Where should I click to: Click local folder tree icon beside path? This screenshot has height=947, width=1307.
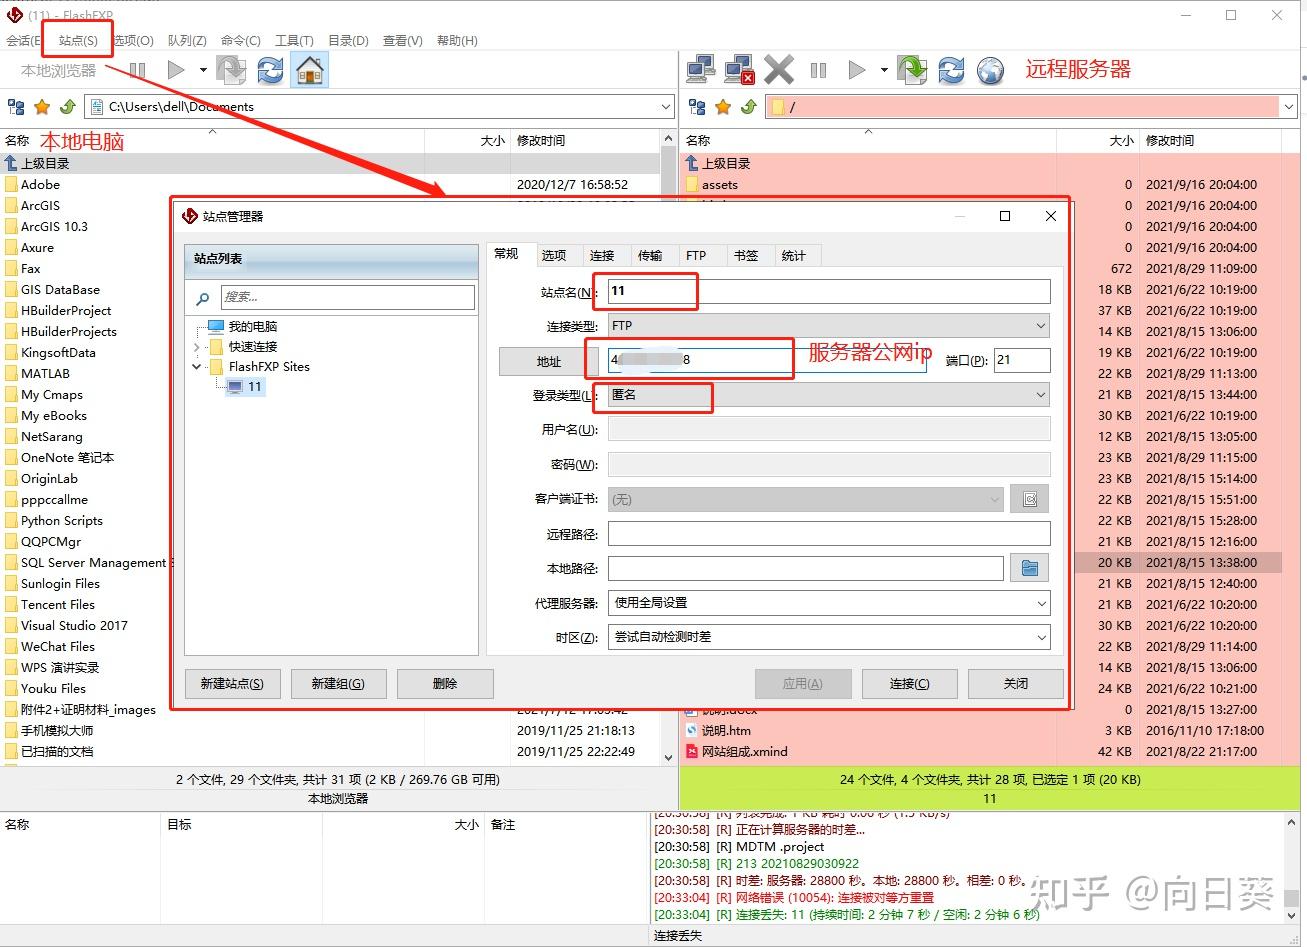(16, 106)
